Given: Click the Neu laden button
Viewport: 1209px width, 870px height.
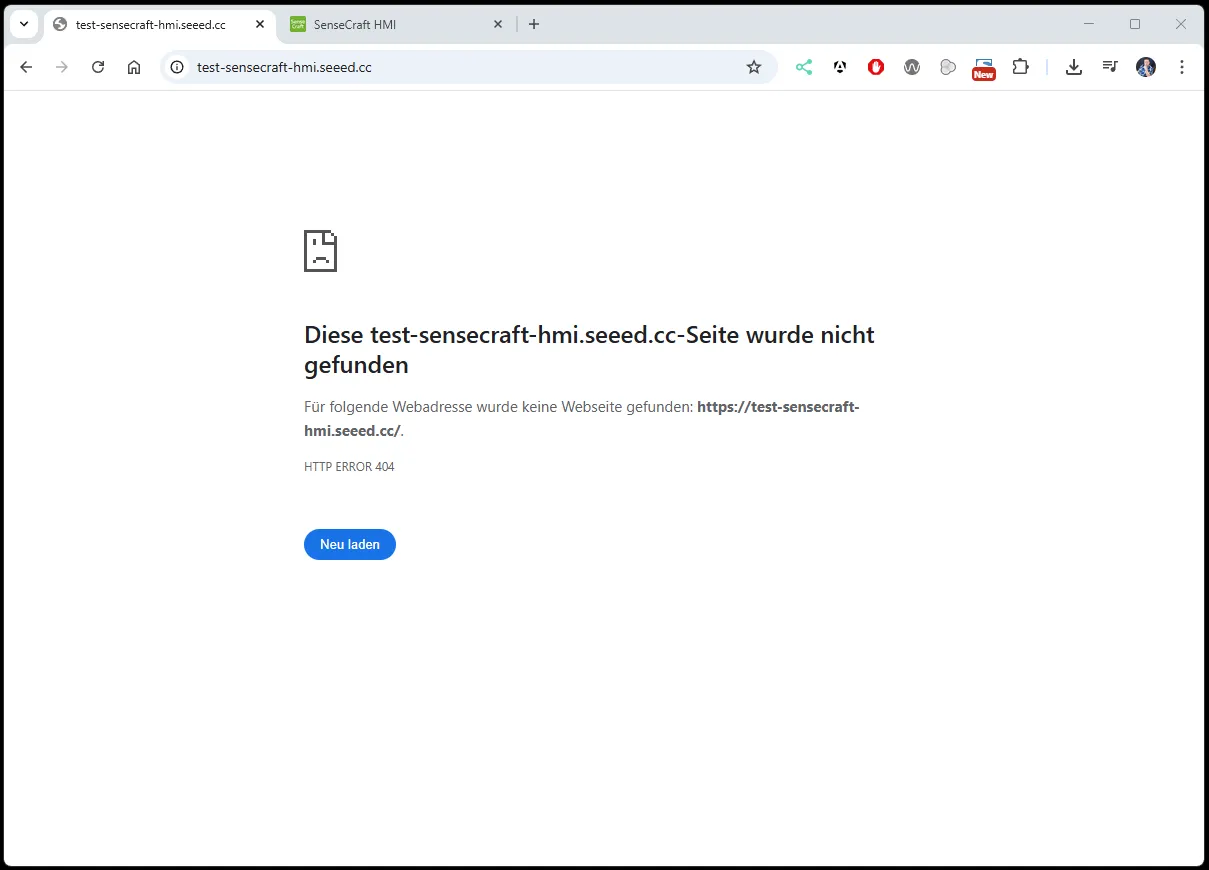Looking at the screenshot, I should (349, 545).
